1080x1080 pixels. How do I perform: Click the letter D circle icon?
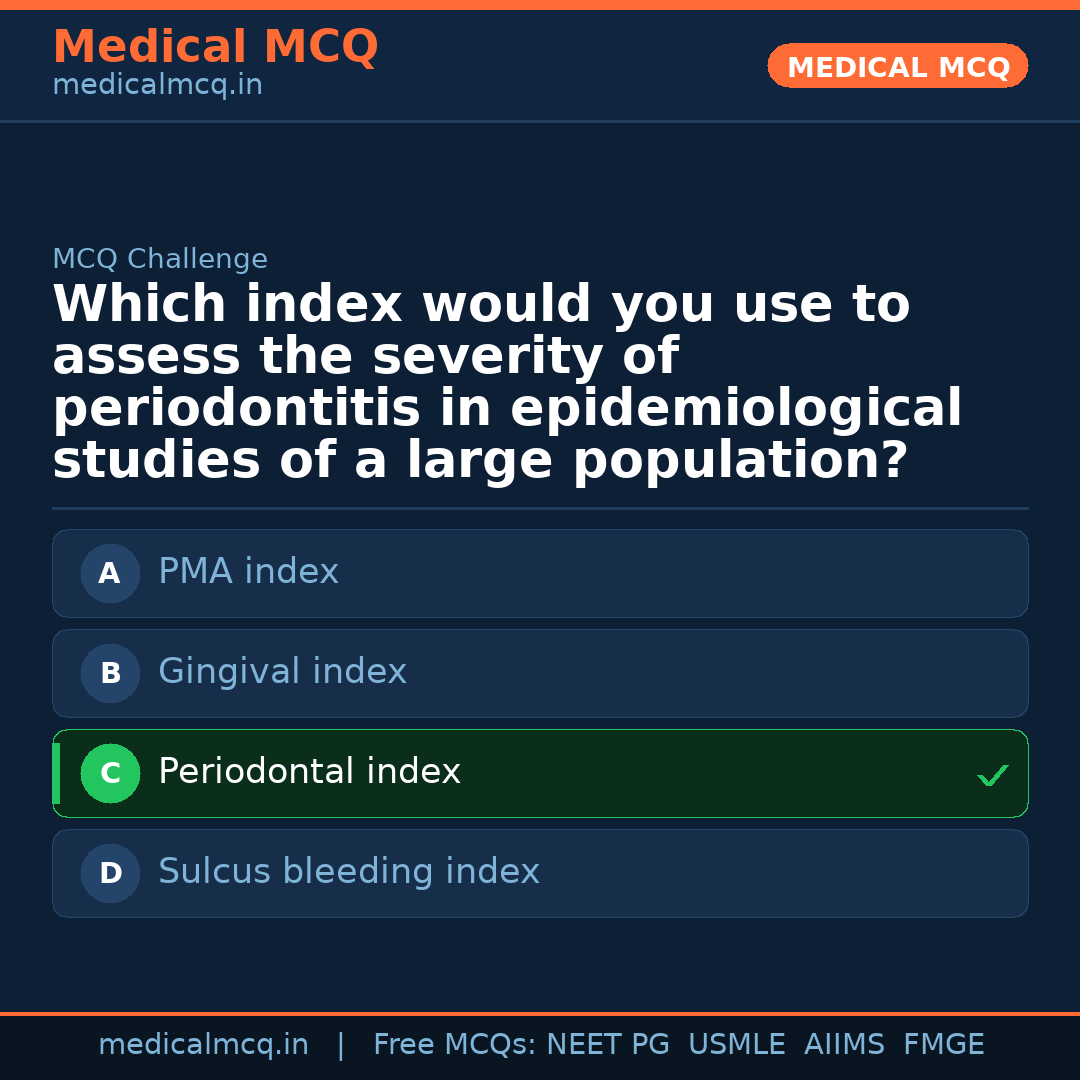coord(110,873)
